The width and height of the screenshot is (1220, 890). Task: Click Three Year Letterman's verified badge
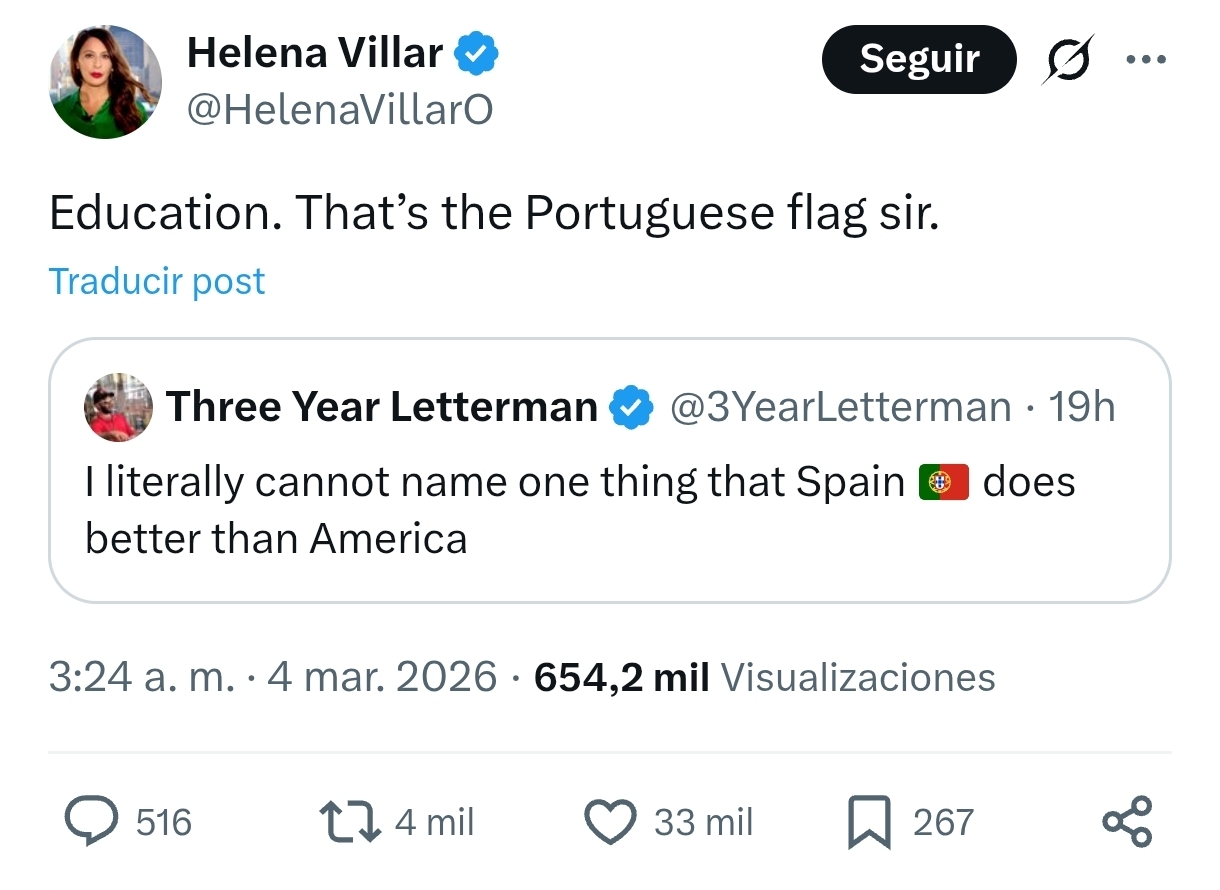[631, 408]
